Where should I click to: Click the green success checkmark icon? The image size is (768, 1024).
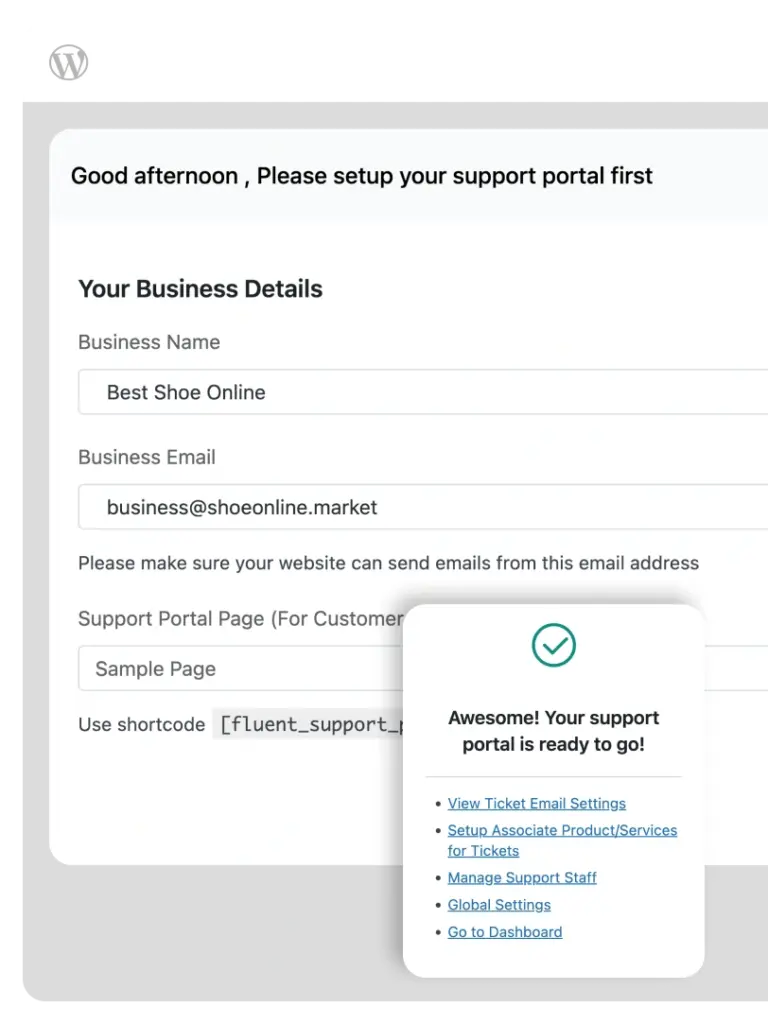[553, 645]
